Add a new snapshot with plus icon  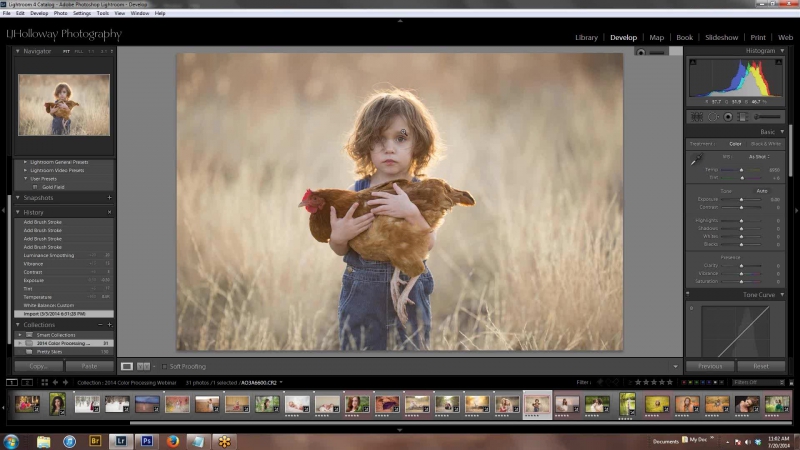109,197
